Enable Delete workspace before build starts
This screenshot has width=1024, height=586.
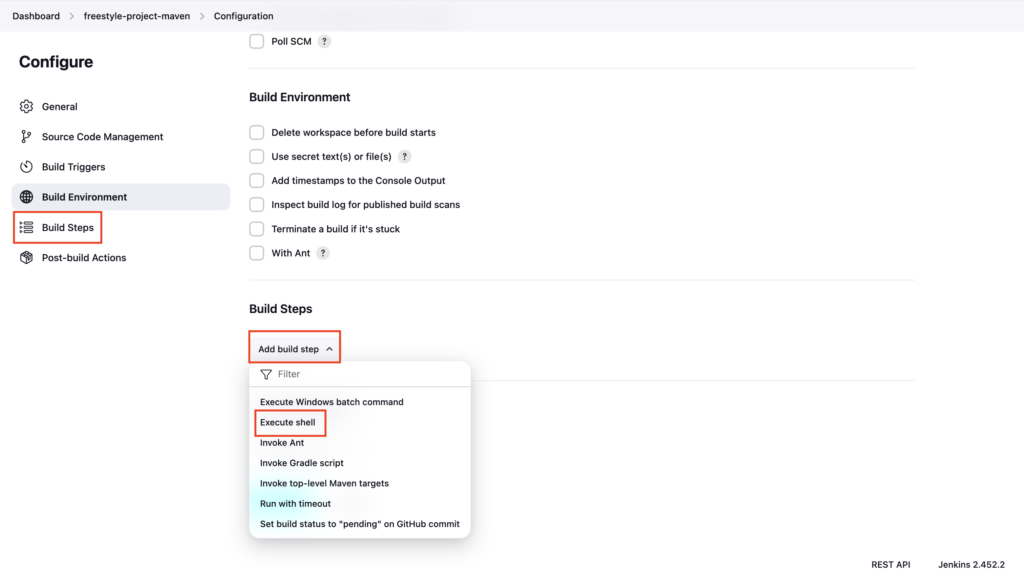tap(257, 133)
